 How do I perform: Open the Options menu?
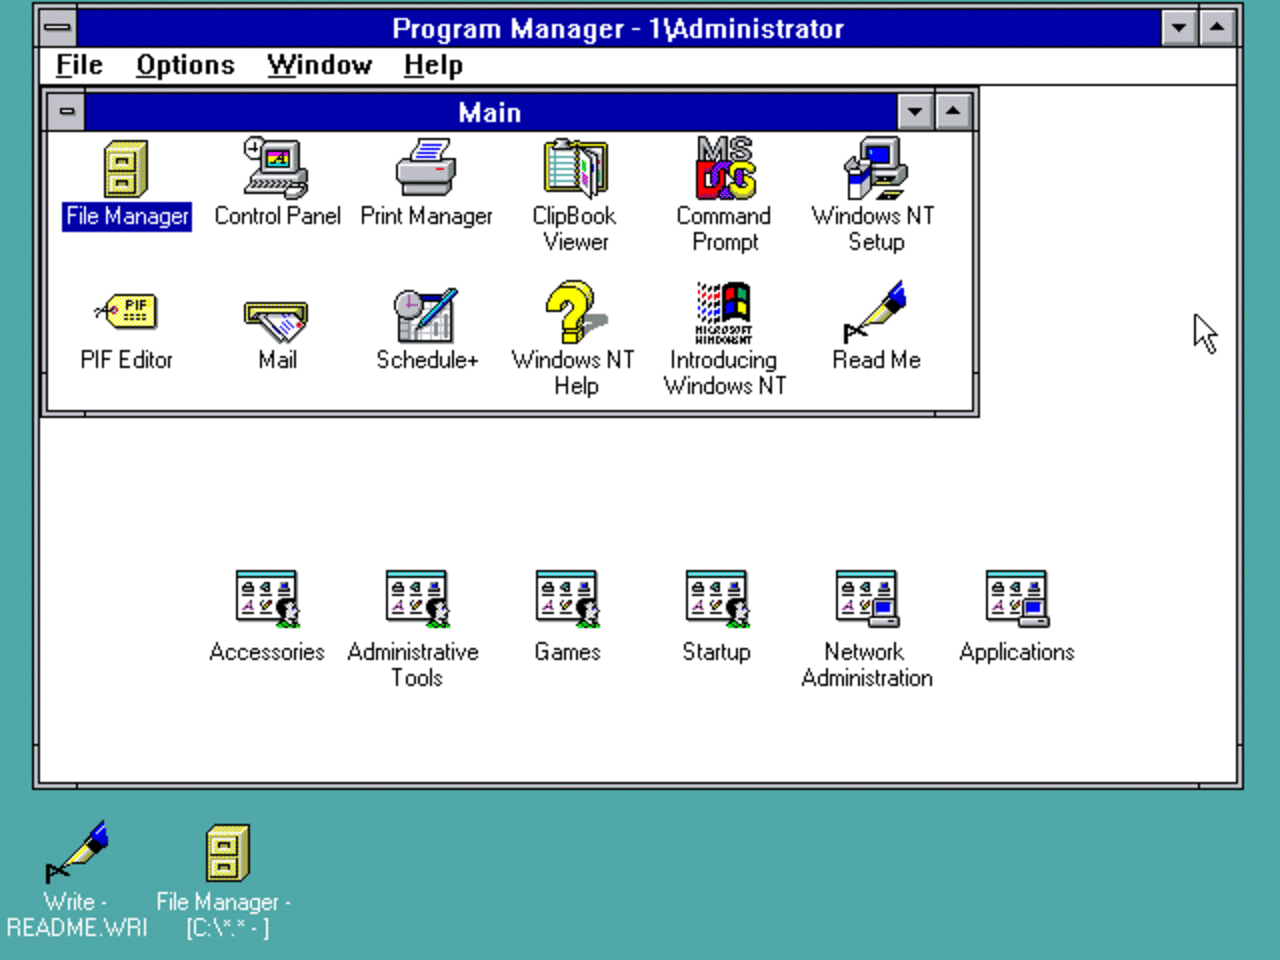point(185,65)
